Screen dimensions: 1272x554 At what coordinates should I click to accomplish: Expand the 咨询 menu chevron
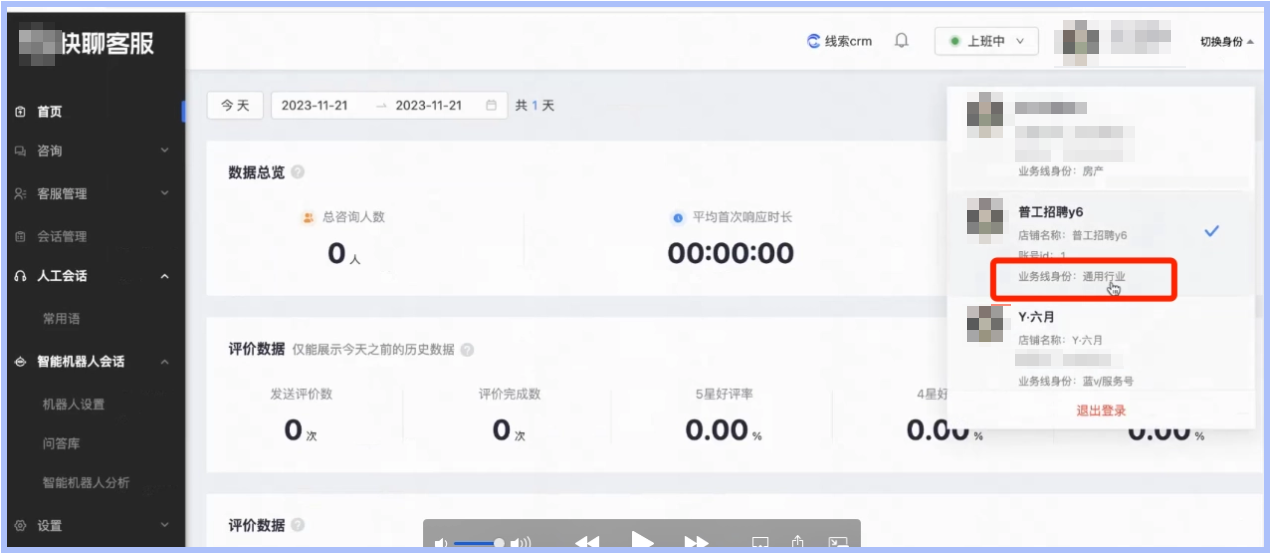point(165,151)
